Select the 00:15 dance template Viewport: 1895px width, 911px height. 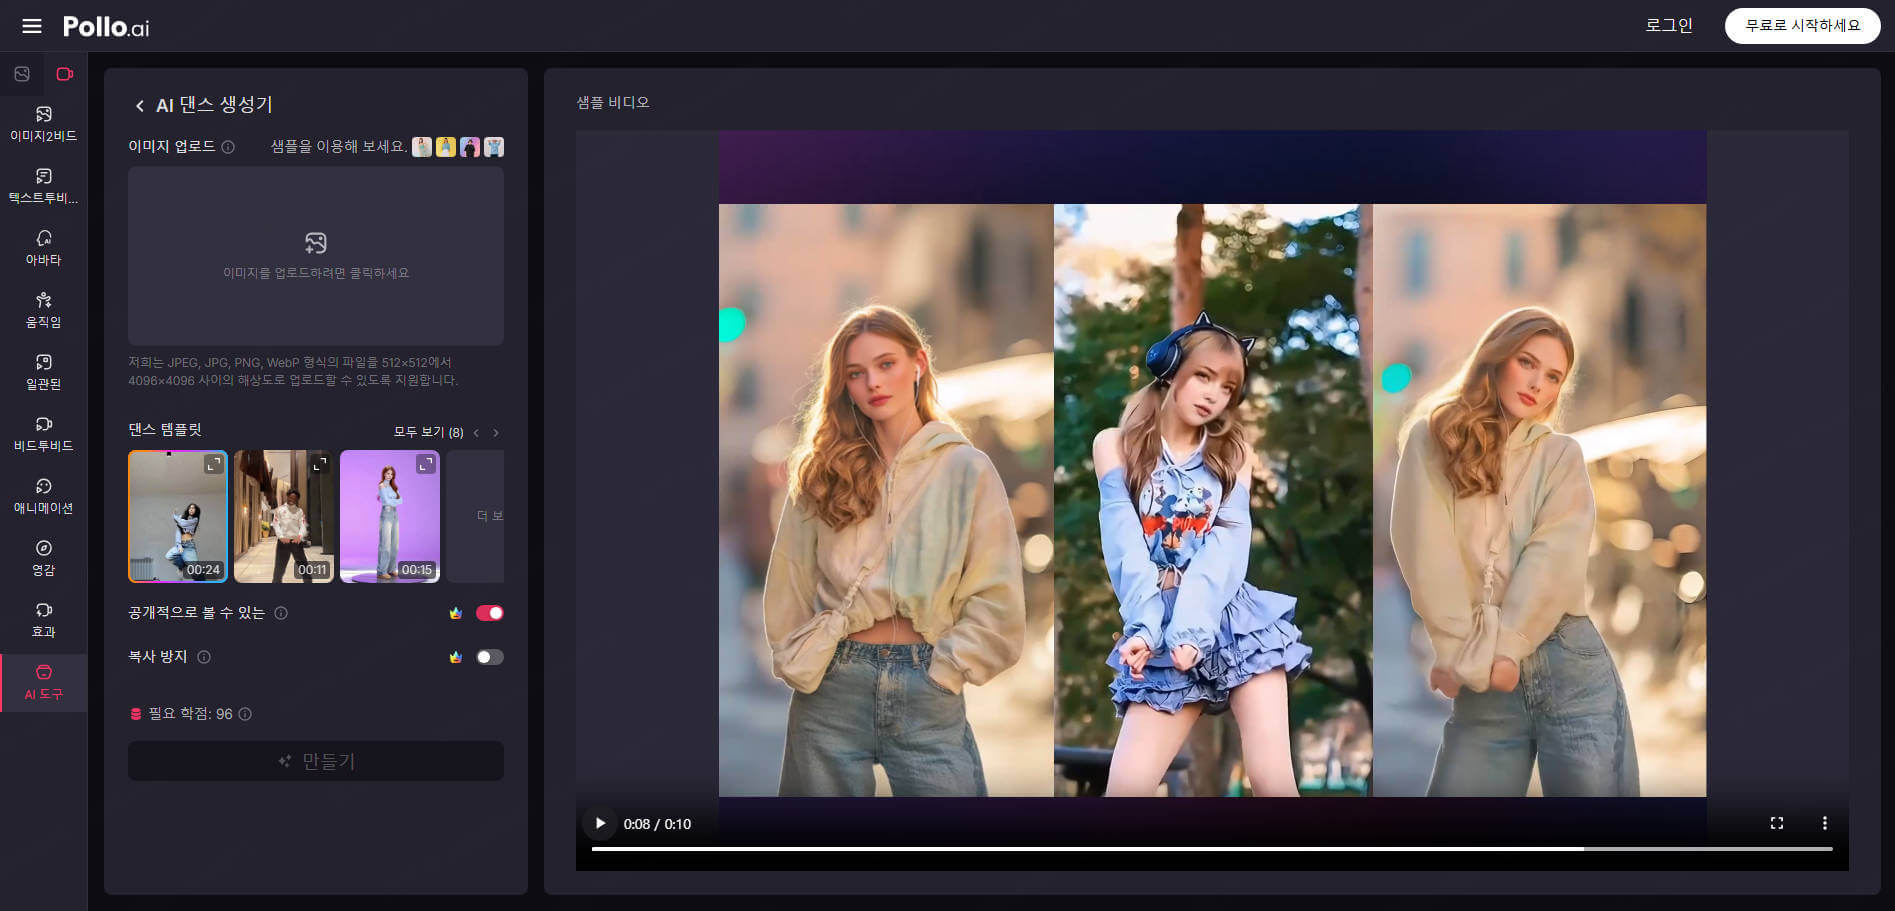point(390,516)
